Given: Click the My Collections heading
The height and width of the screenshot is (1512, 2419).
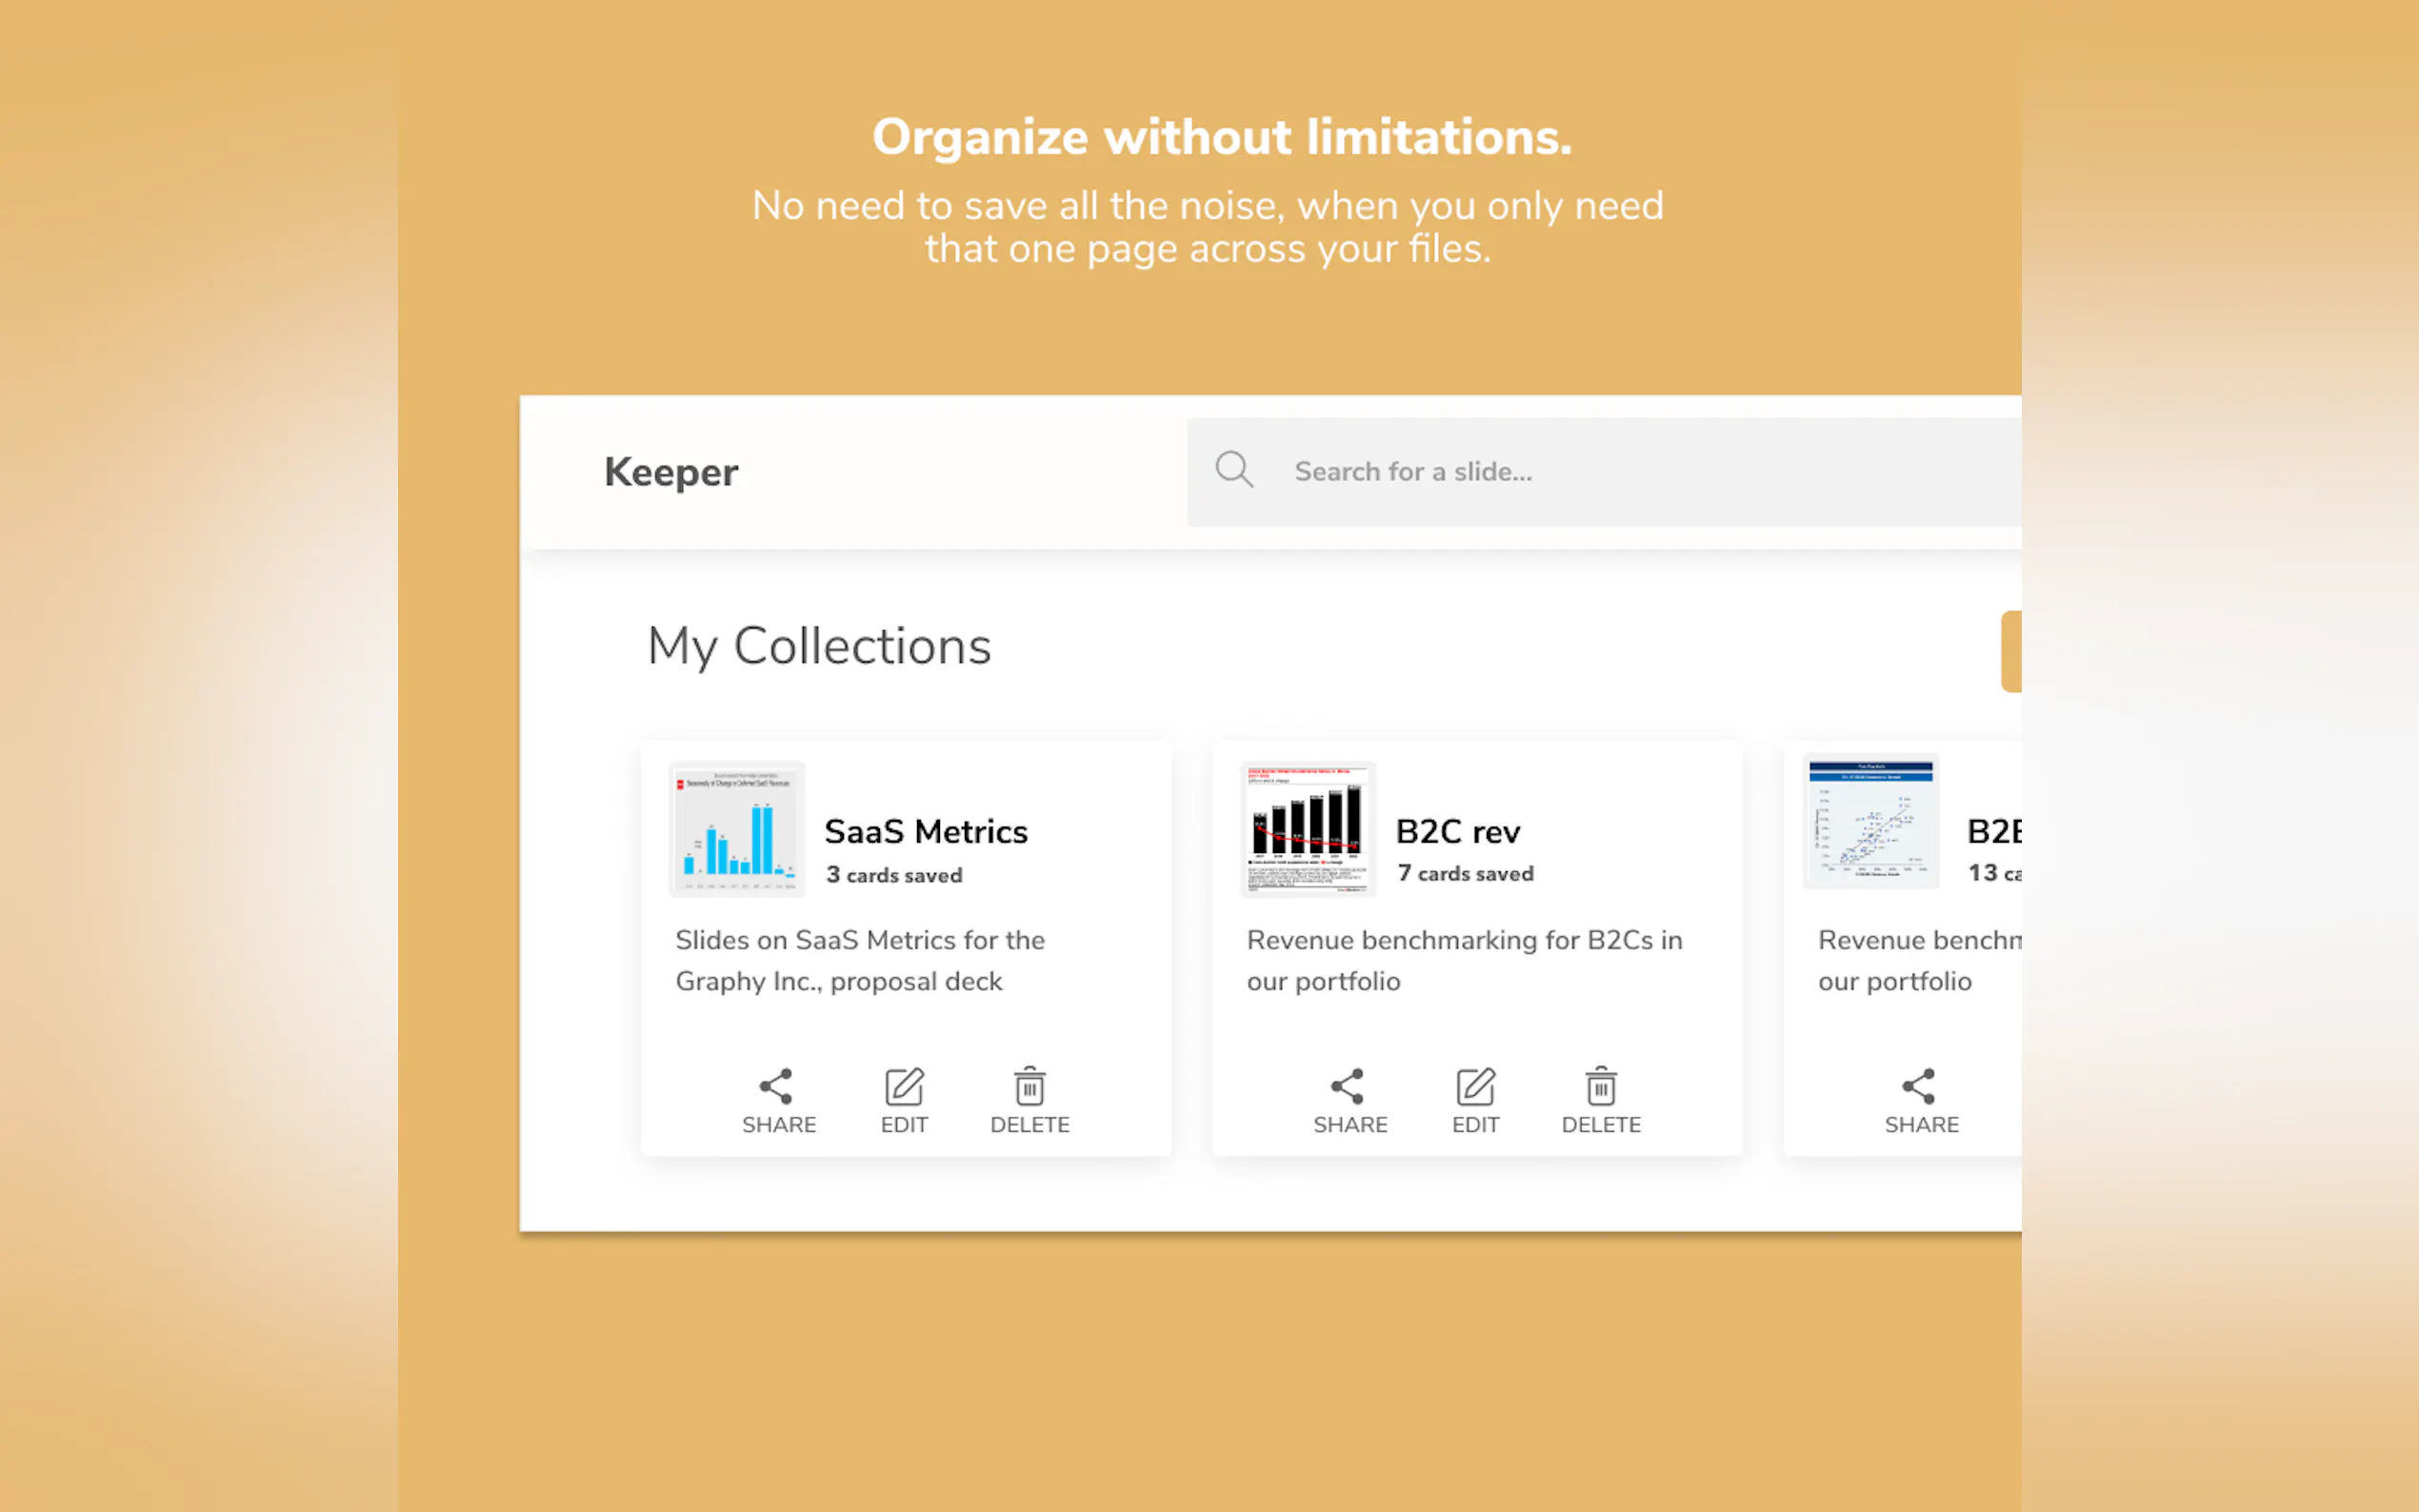Looking at the screenshot, I should coord(819,646).
